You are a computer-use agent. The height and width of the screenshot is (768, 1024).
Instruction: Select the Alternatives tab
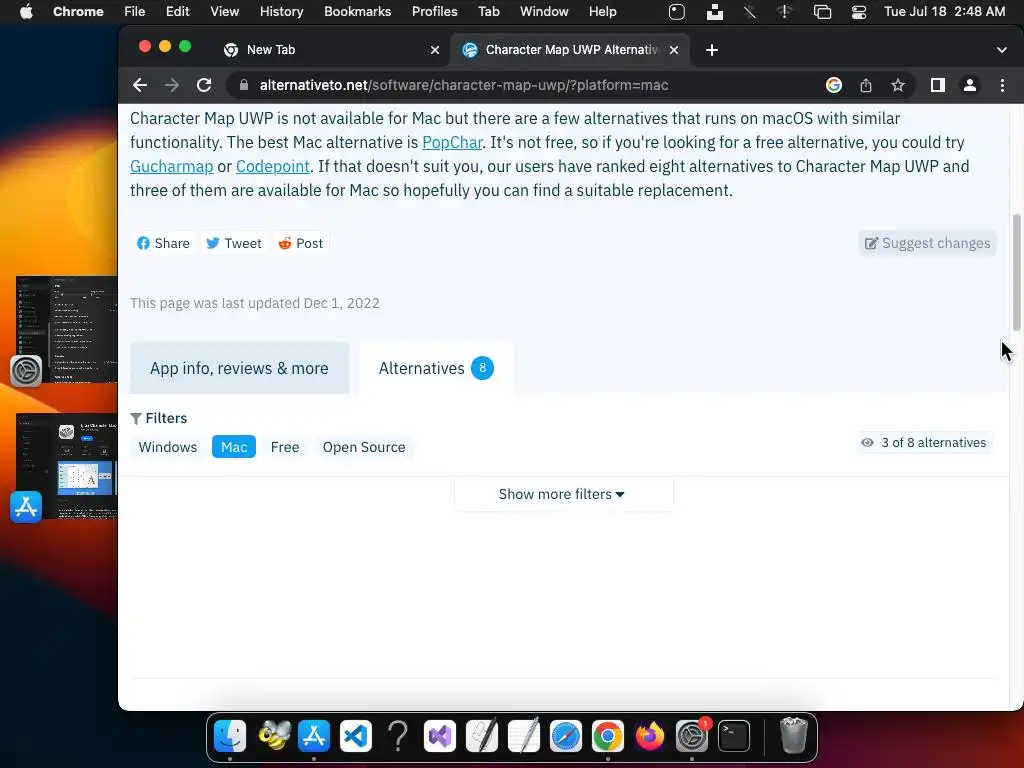(436, 368)
